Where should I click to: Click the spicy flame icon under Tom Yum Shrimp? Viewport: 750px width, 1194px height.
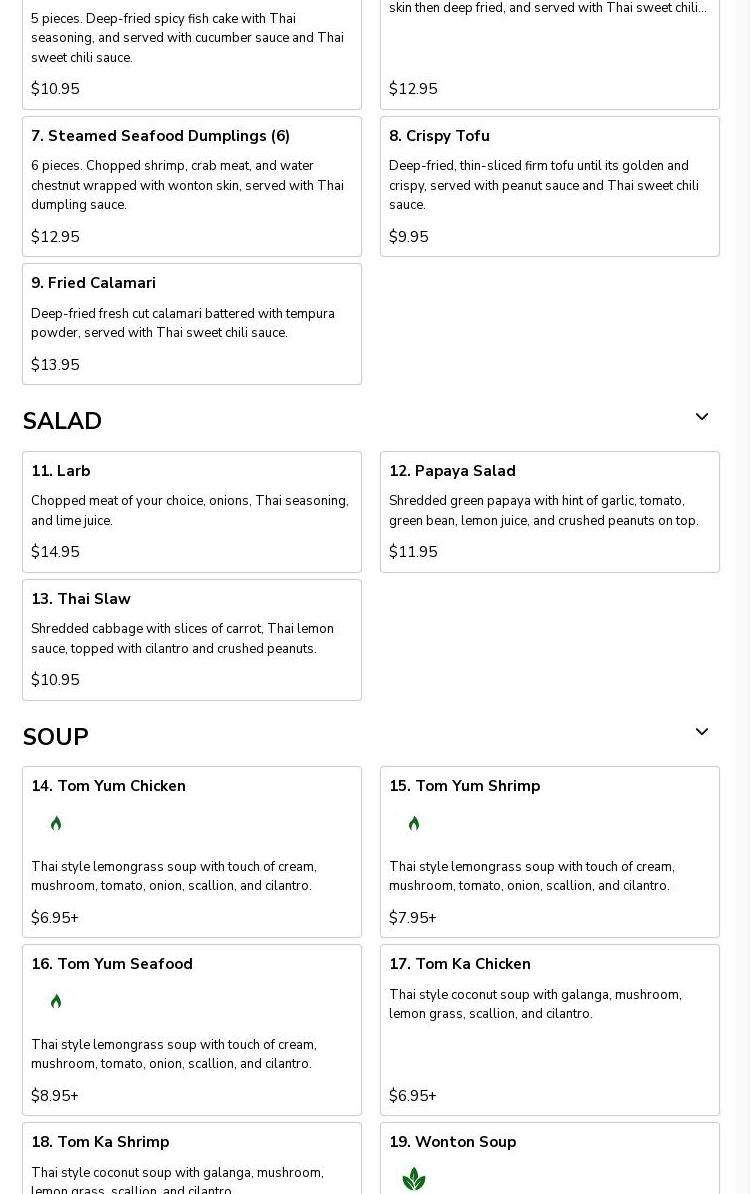(x=414, y=824)
